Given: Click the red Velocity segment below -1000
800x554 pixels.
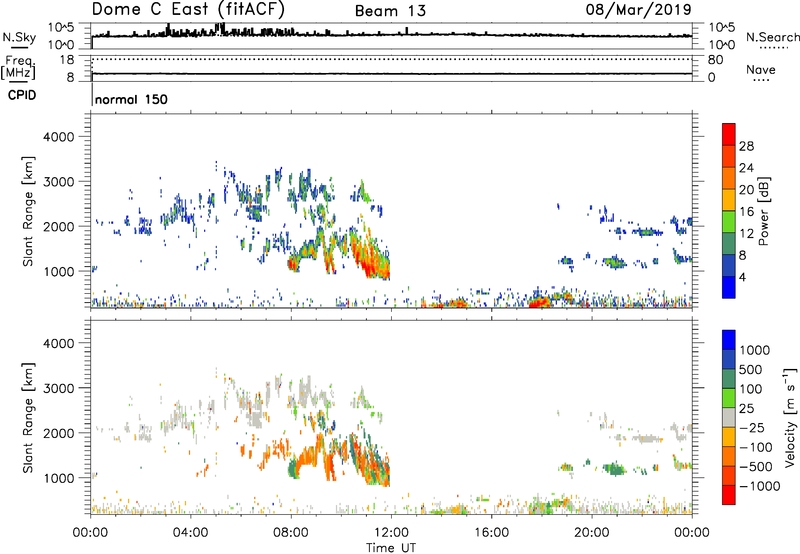Looking at the screenshot, I should [729, 495].
